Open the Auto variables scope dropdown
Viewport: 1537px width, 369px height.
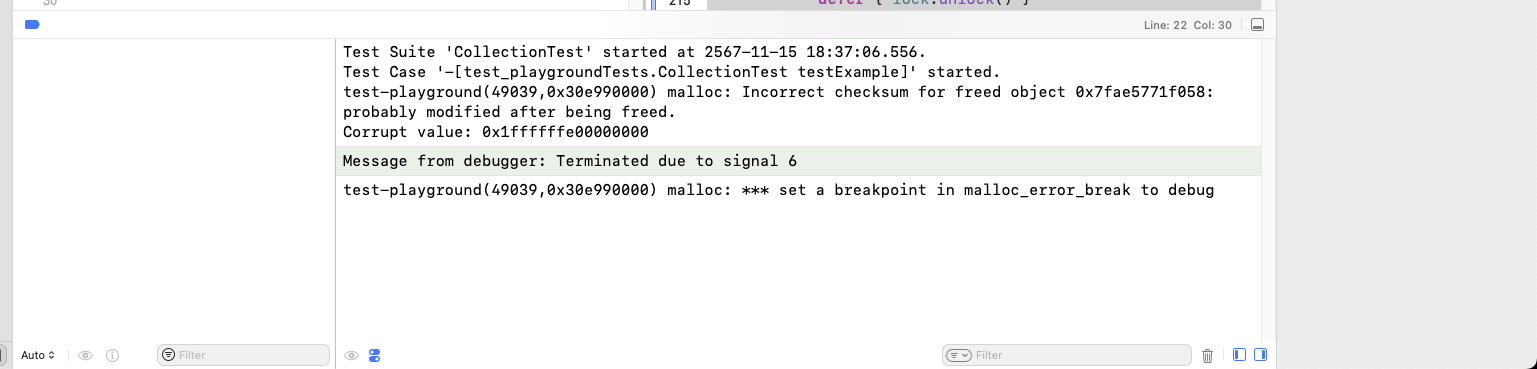coord(38,355)
